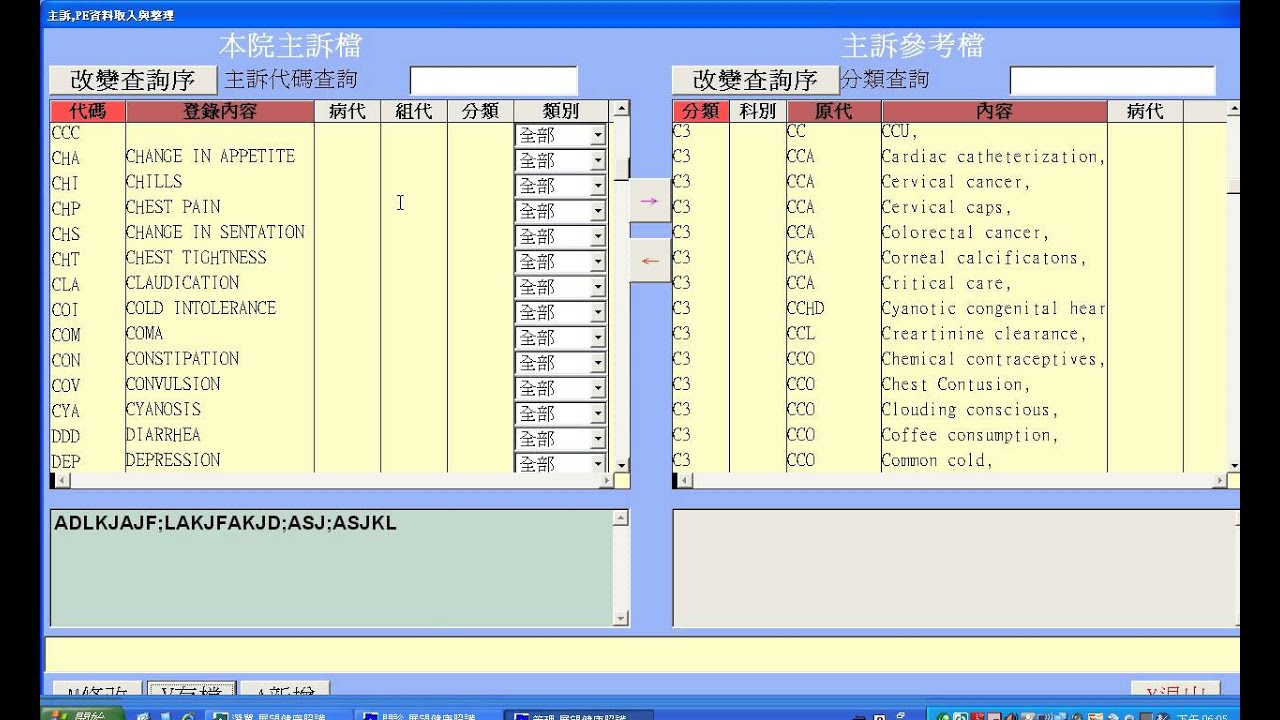This screenshot has height=720, width=1280.
Task: Open 類別 dropdown for CHANGE IN APPETITE
Action: tap(598, 160)
